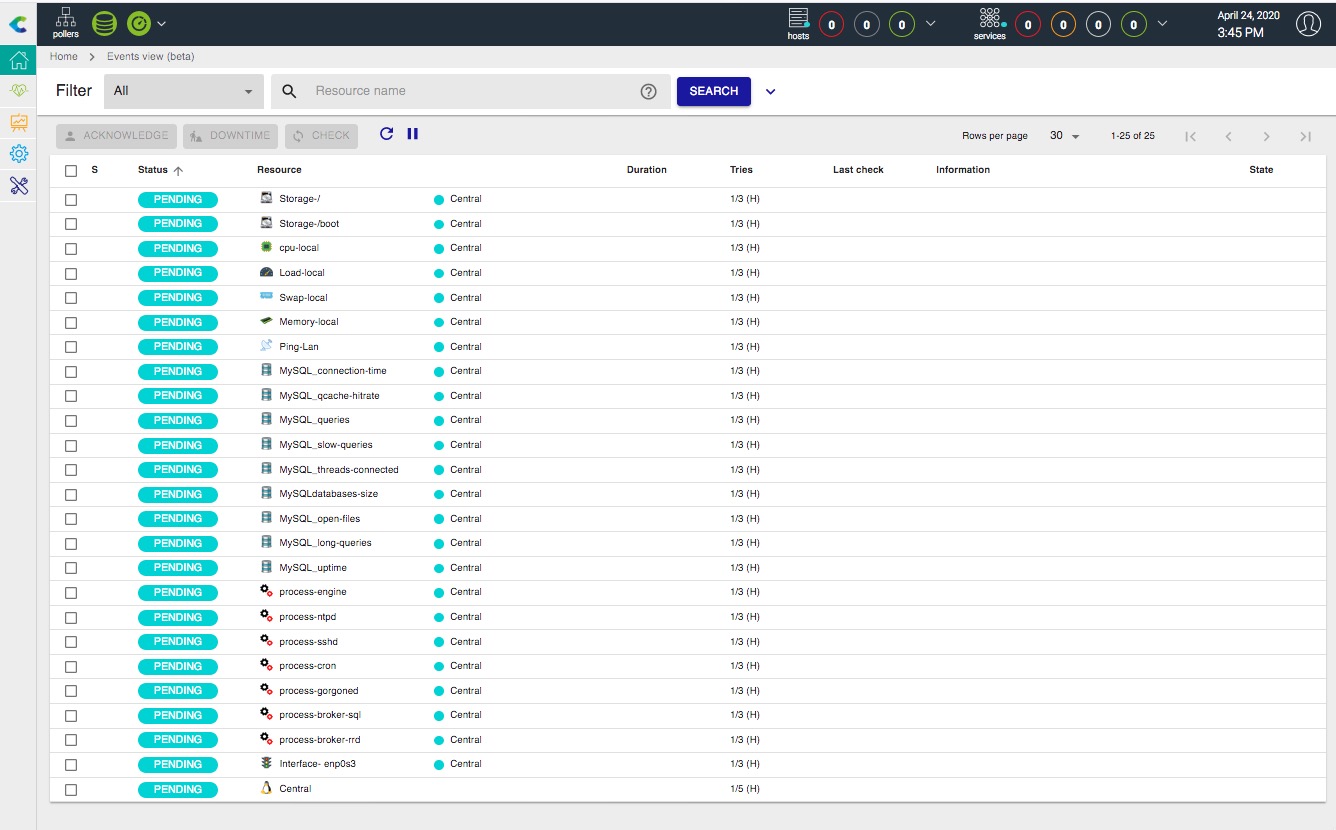
Task: Click the red critical services counter circle
Action: (x=1027, y=24)
